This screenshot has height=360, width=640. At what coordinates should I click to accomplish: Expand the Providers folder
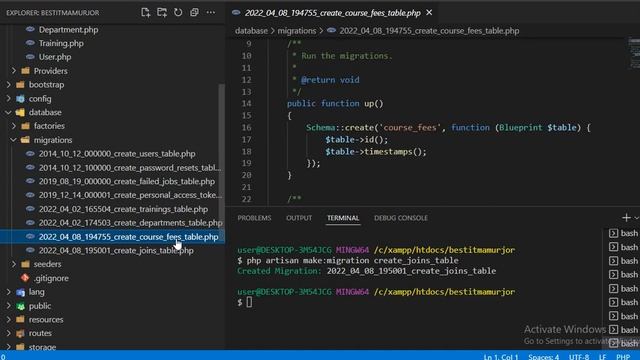[50, 71]
